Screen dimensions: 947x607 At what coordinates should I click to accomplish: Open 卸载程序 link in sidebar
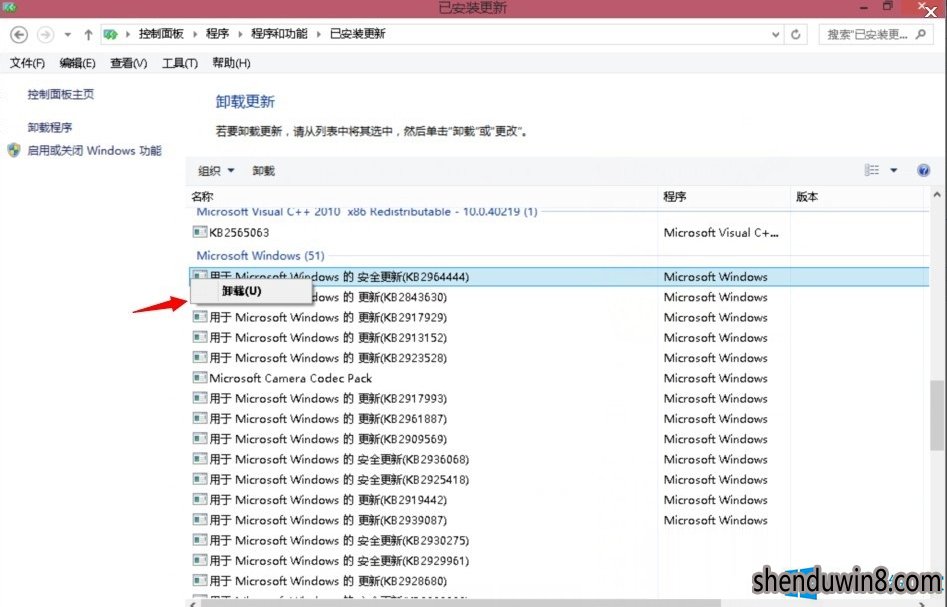click(x=50, y=127)
